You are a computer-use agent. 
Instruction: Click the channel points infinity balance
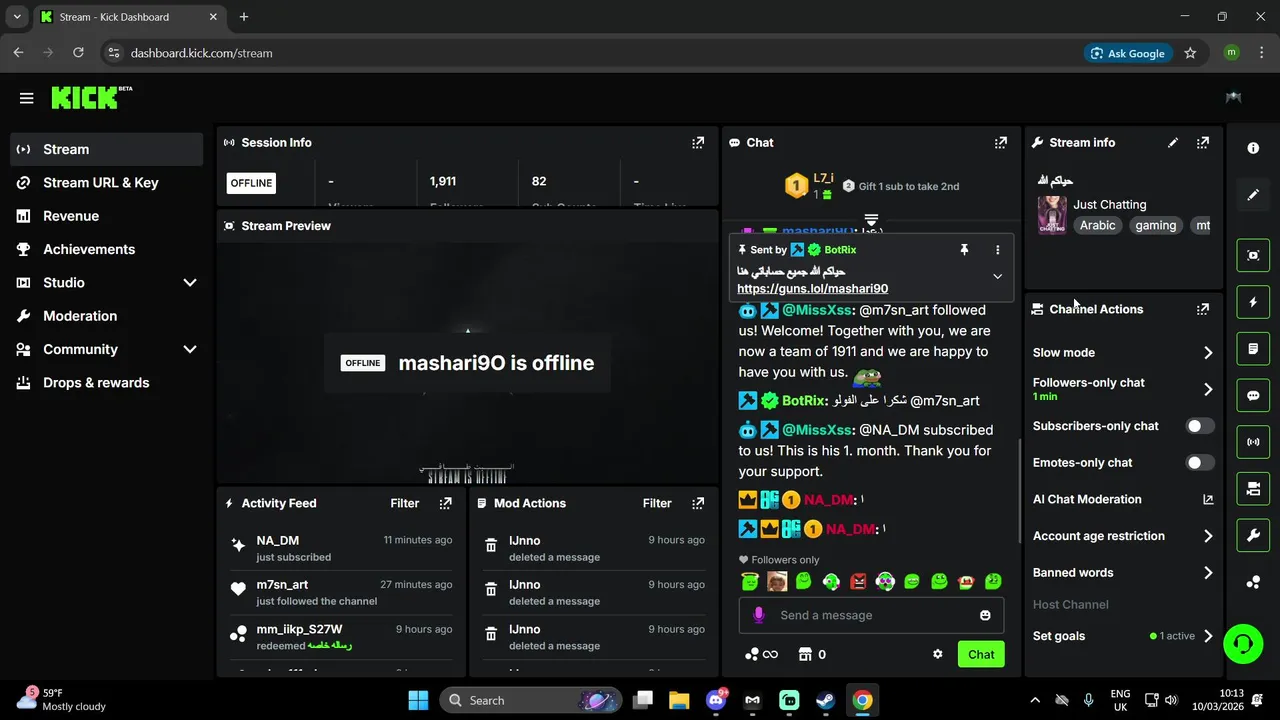click(x=761, y=654)
